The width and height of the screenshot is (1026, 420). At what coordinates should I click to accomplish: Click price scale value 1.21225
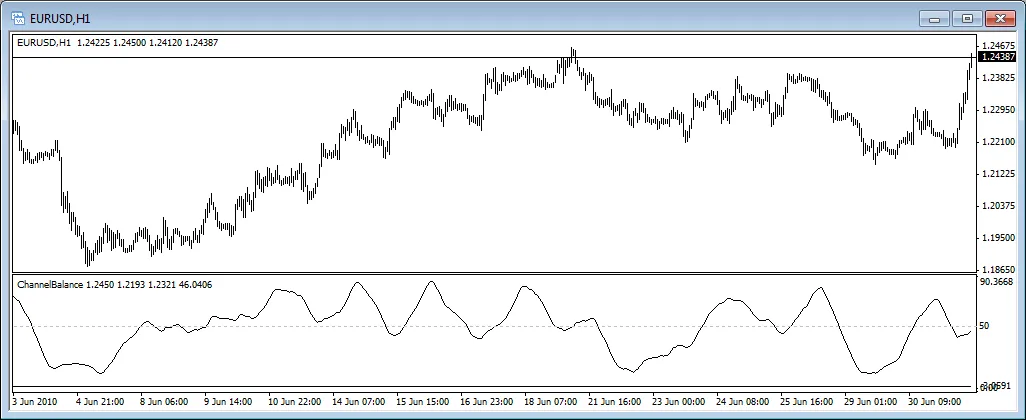point(999,174)
